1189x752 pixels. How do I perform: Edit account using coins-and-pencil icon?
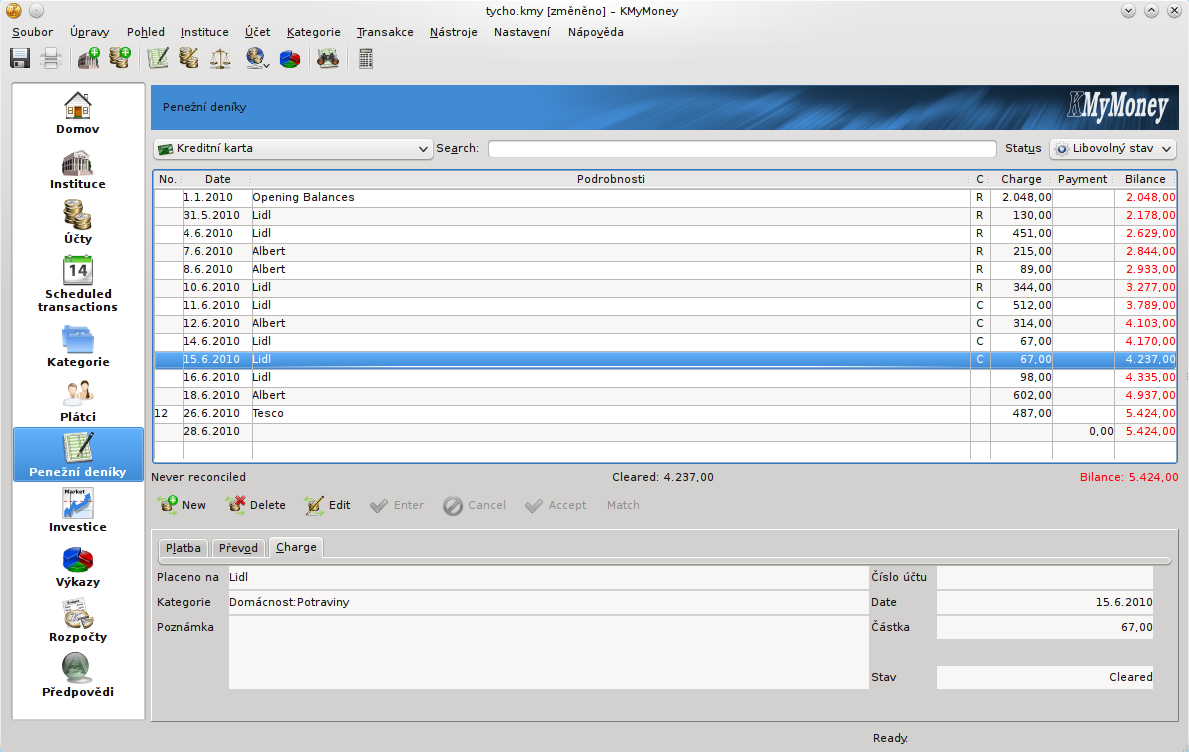pos(189,58)
